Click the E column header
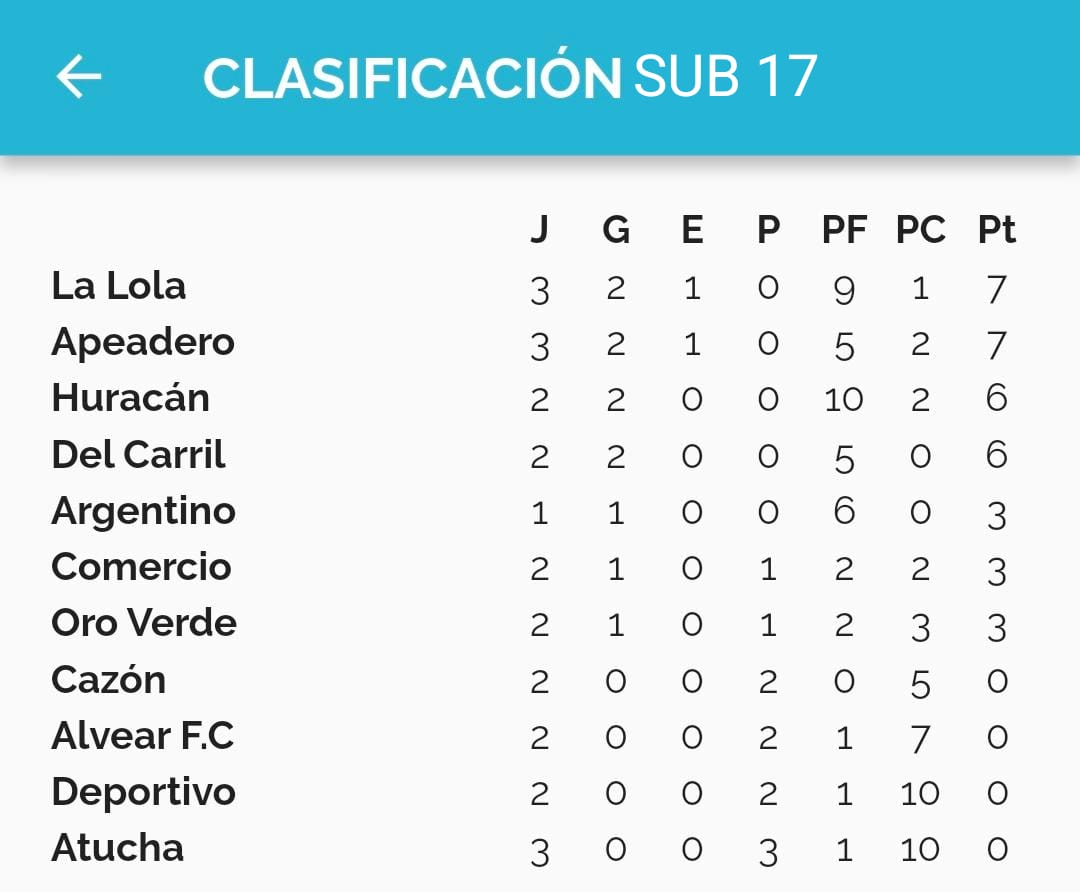 point(692,229)
